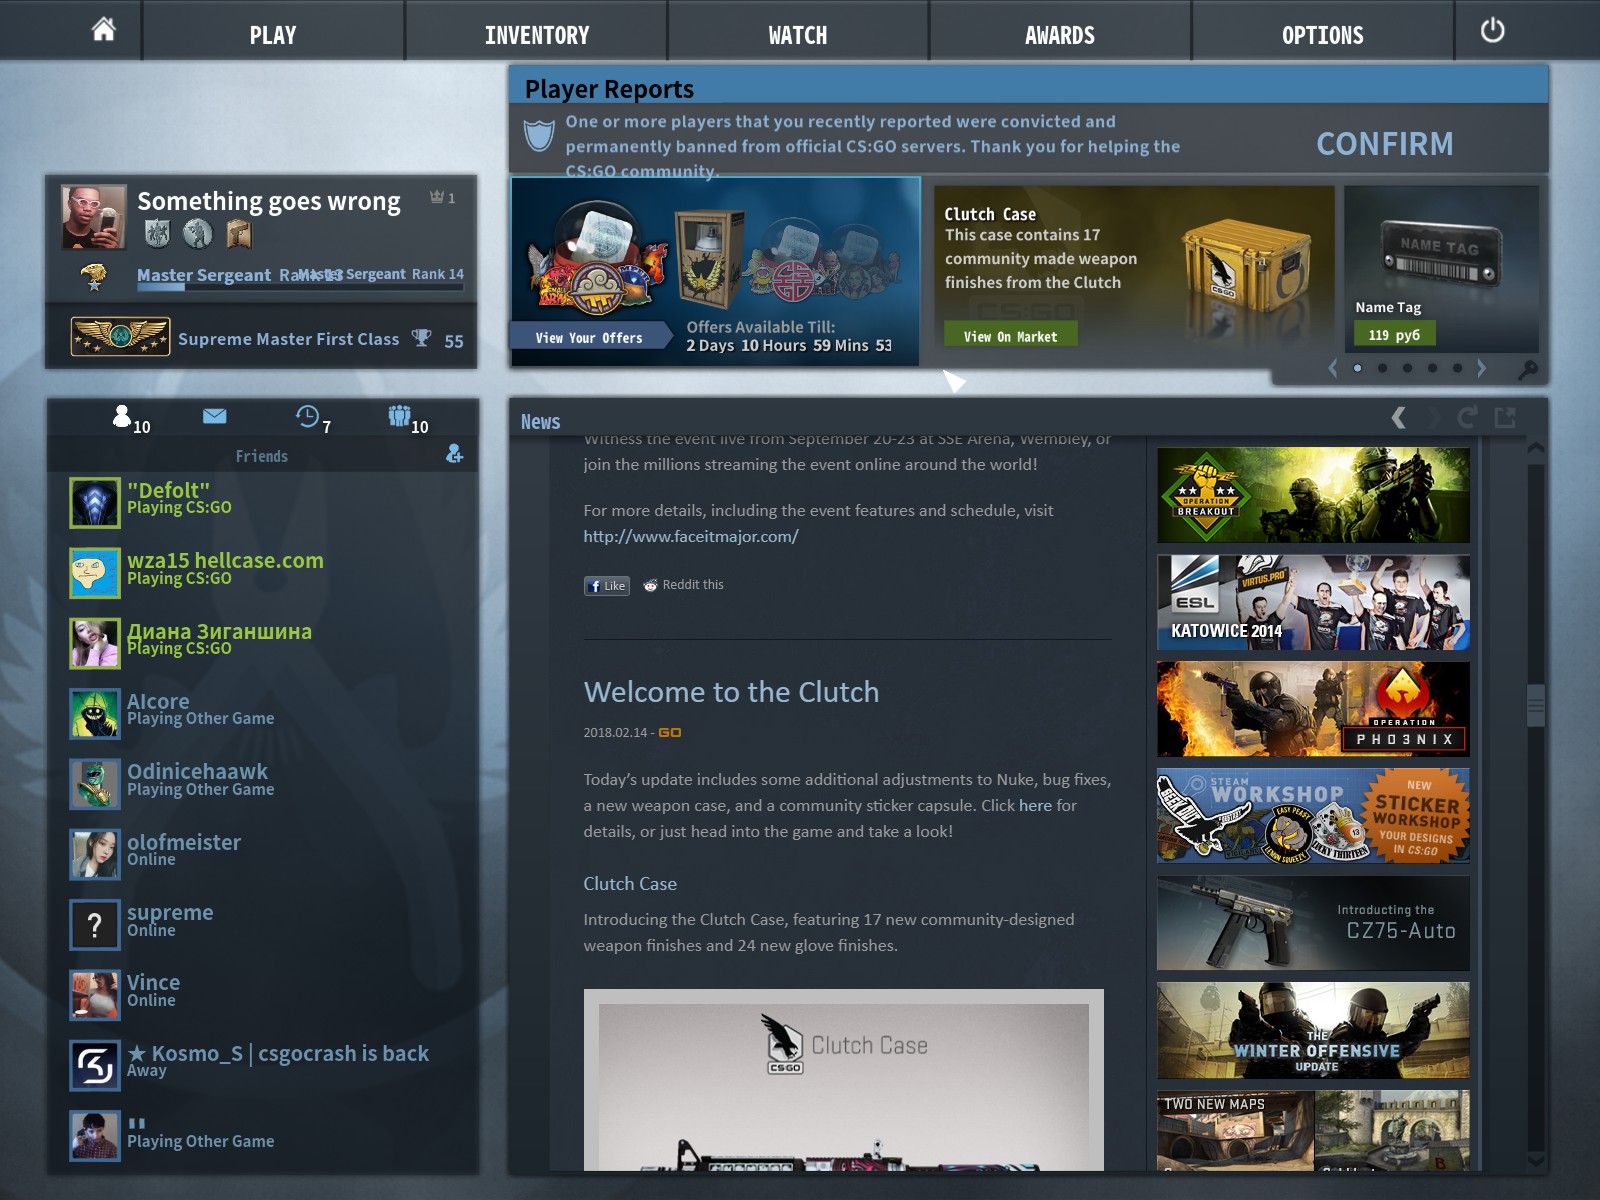Show next store carousel page arrow
The width and height of the screenshot is (1600, 1200).
[x=1481, y=368]
